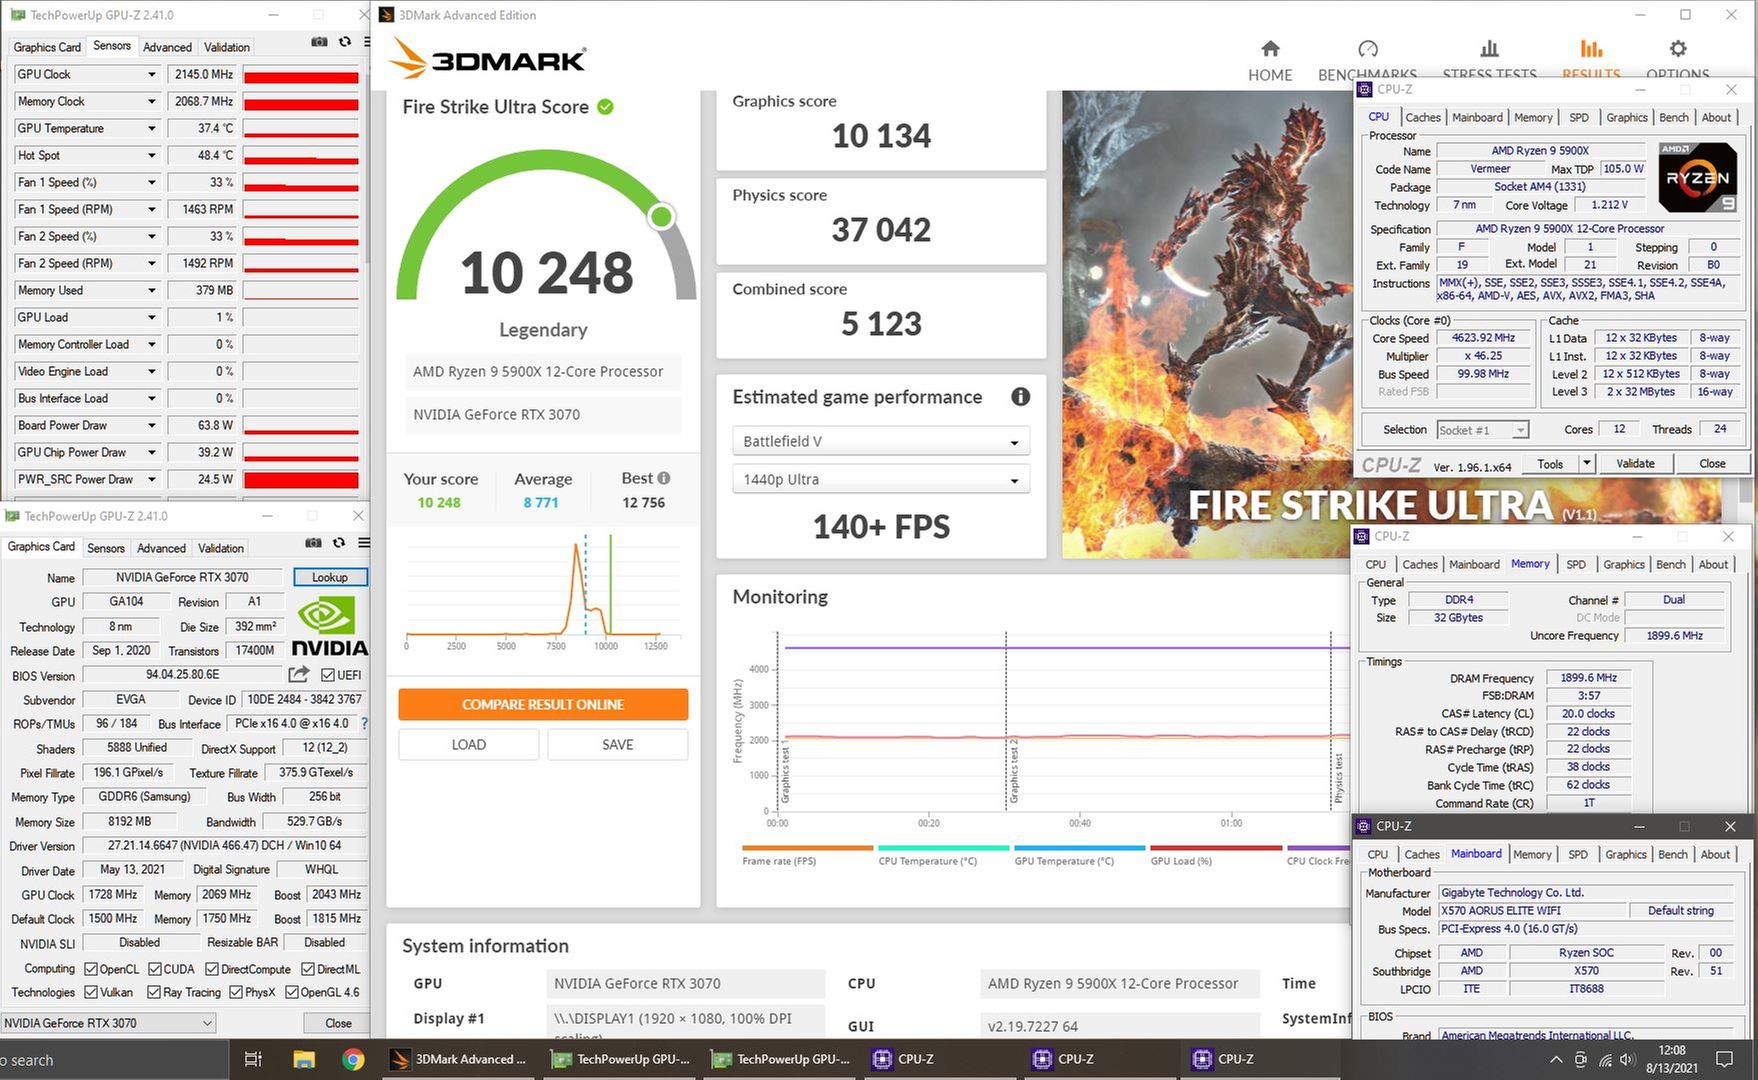Viewport: 1758px width, 1080px height.
Task: Open the 1440p Ultra resolution dropdown
Action: tap(881, 479)
